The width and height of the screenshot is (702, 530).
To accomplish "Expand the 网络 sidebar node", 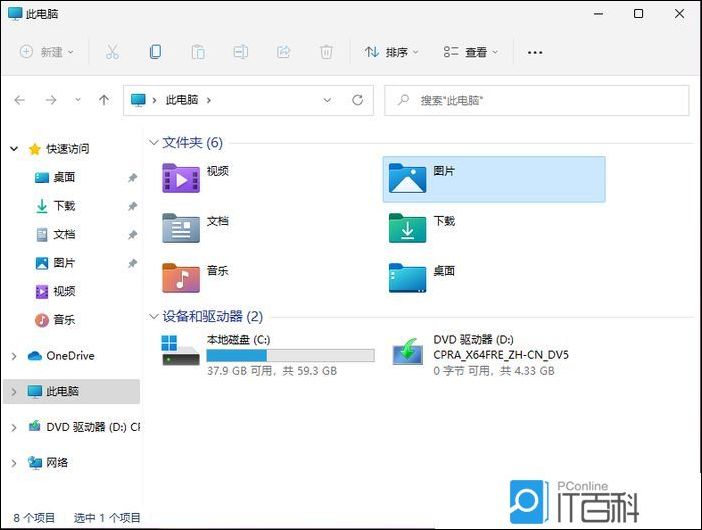I will point(14,463).
